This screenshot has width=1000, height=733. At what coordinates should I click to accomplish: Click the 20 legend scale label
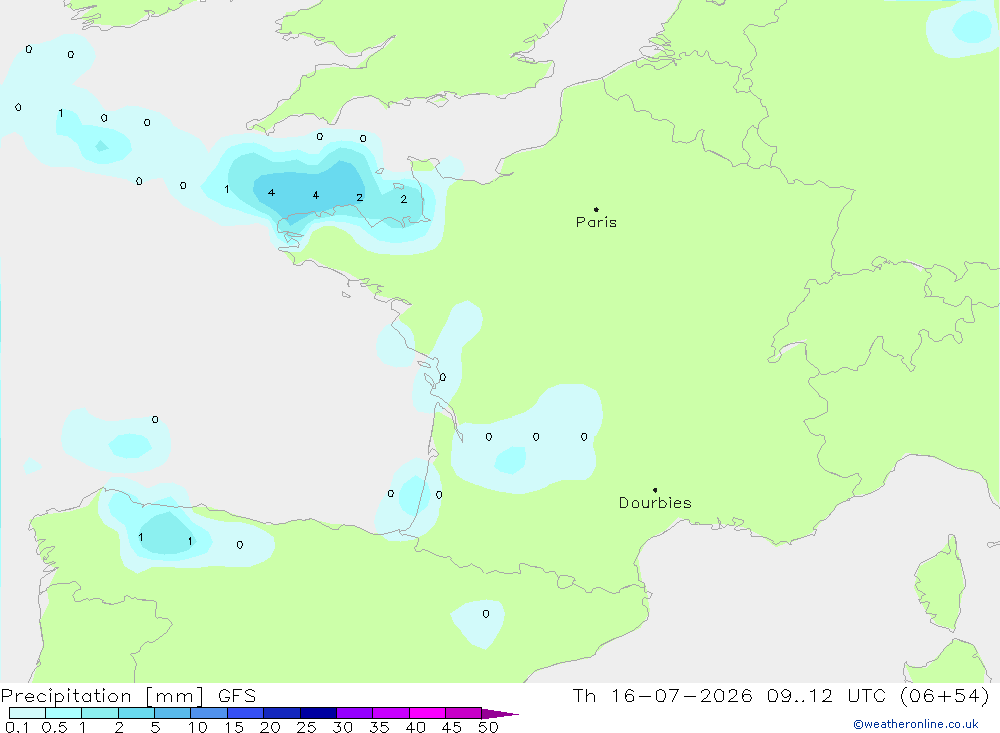[x=270, y=727]
